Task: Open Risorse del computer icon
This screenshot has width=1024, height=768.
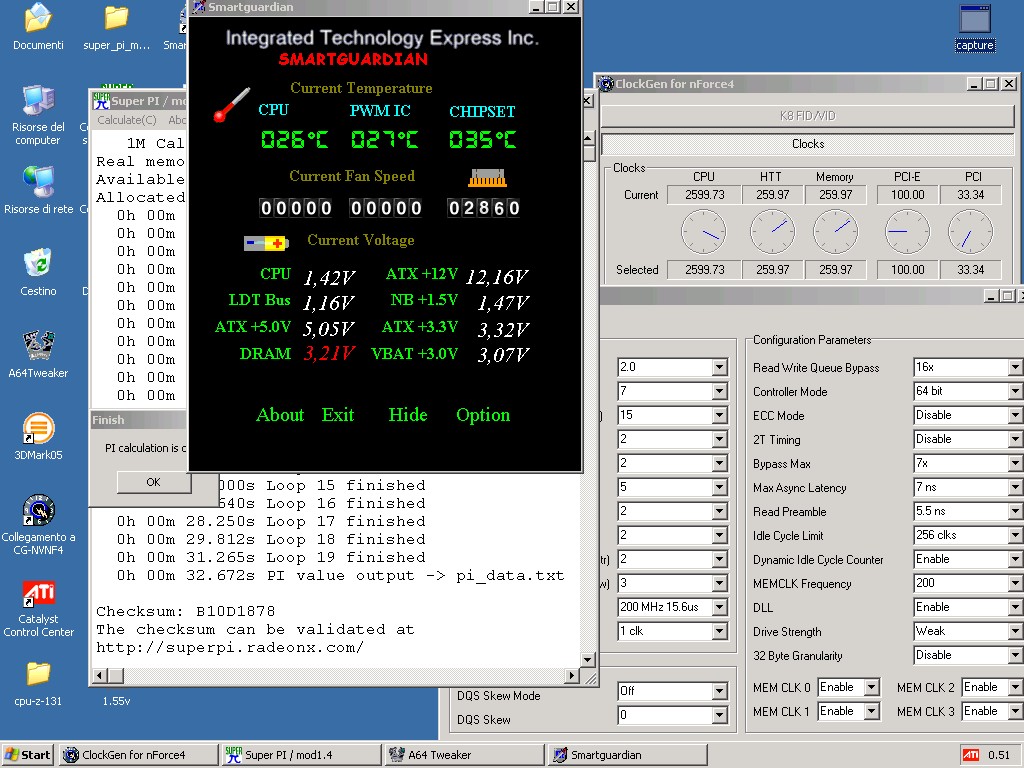Action: pyautogui.click(x=38, y=102)
